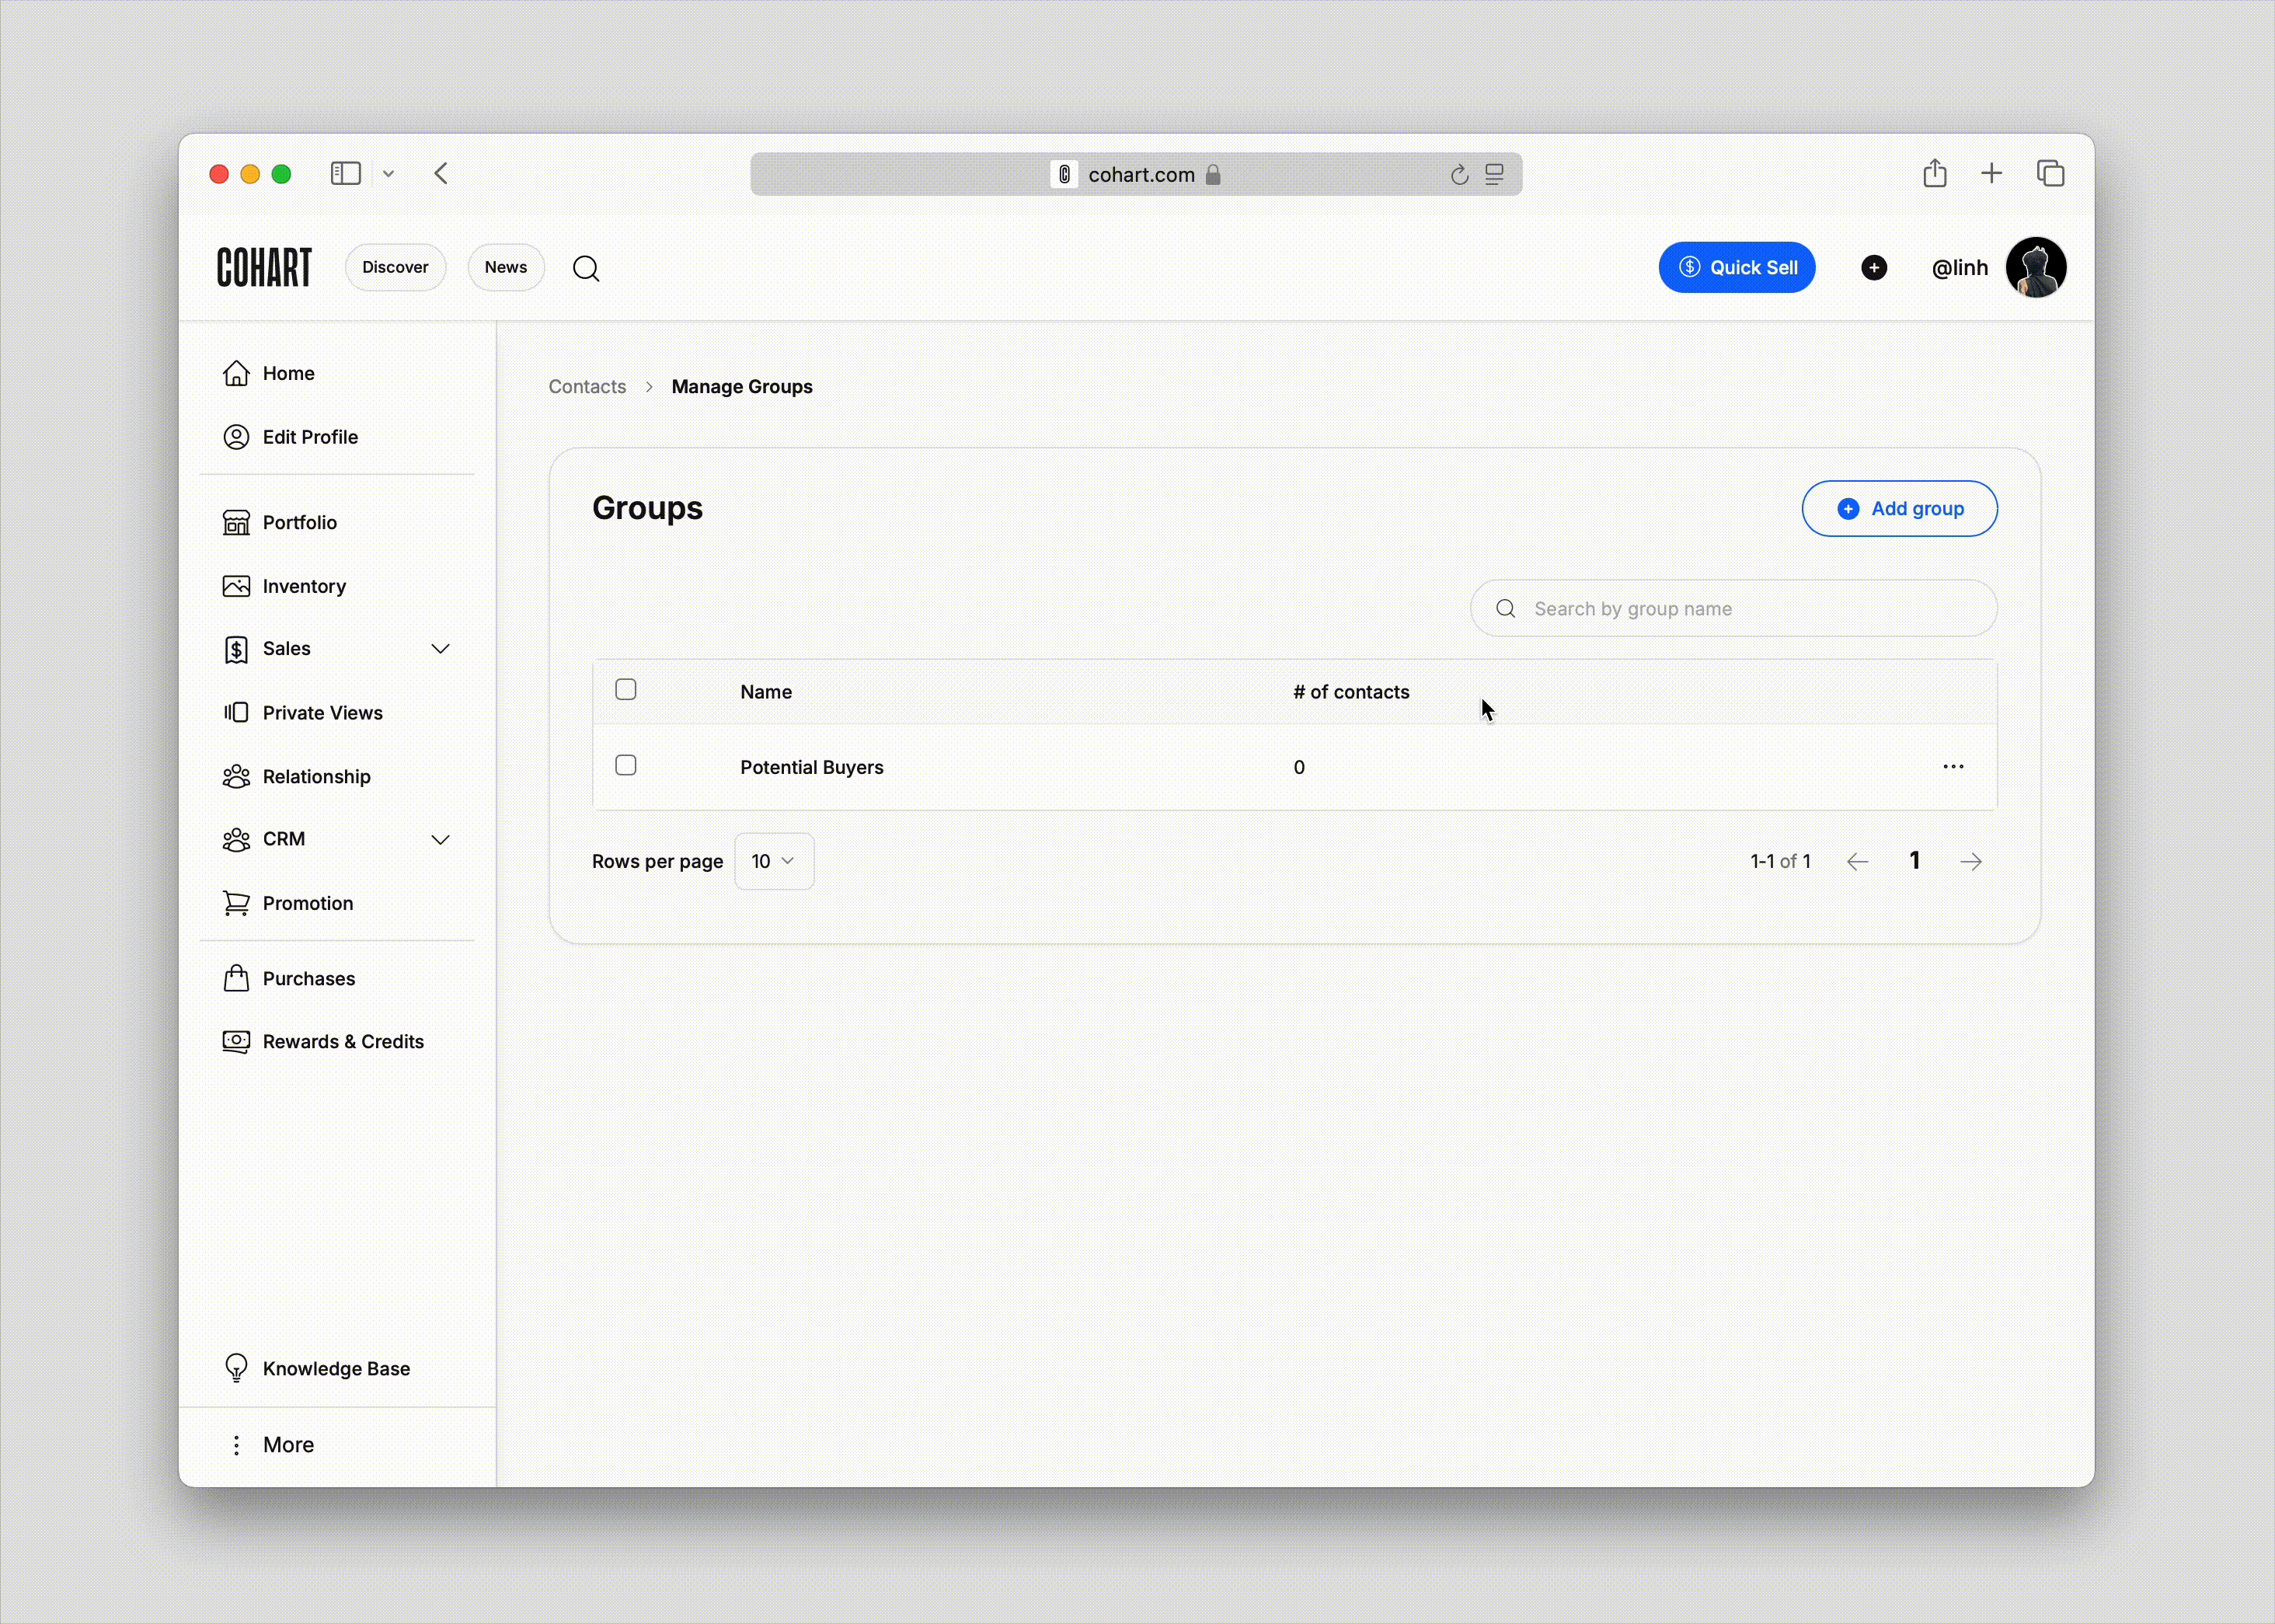Expand the CRM submenu chevron
This screenshot has height=1624, width=2275.
click(x=440, y=840)
